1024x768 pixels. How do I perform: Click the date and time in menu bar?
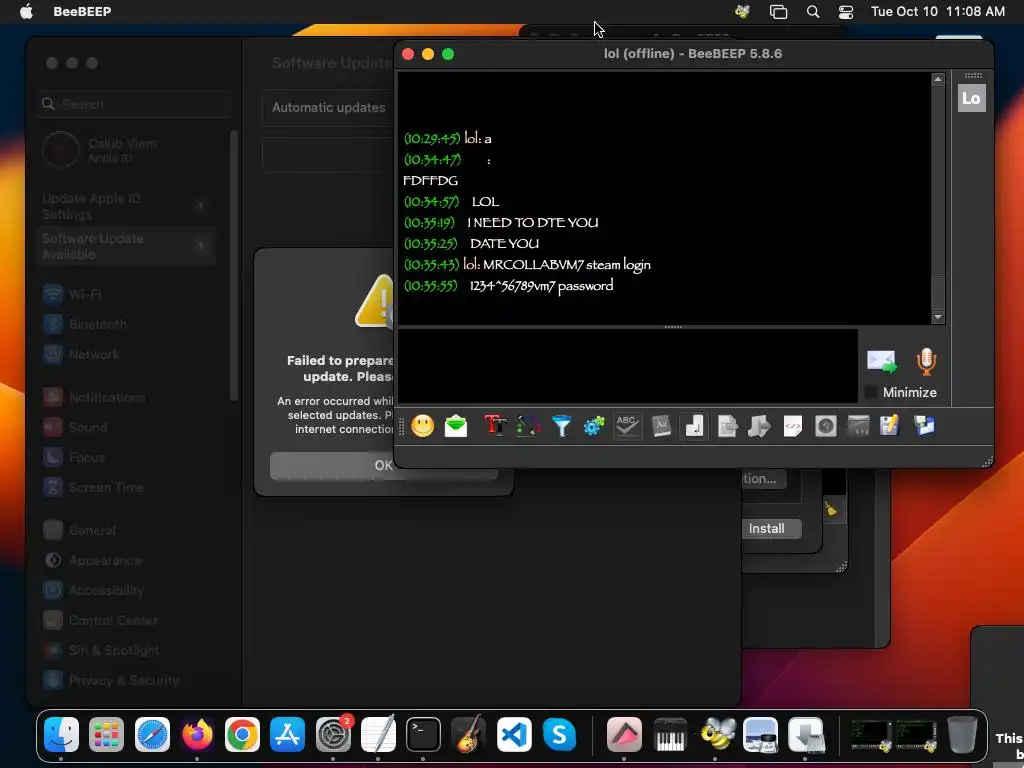pos(938,11)
